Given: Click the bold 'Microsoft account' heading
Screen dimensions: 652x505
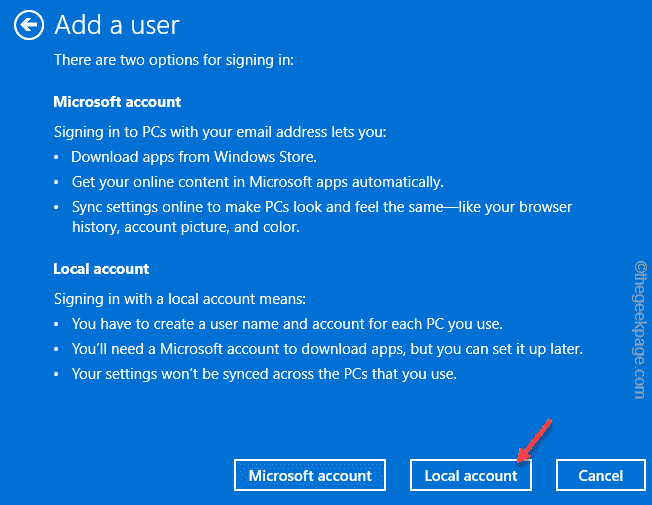Looking at the screenshot, I should pos(117,102).
